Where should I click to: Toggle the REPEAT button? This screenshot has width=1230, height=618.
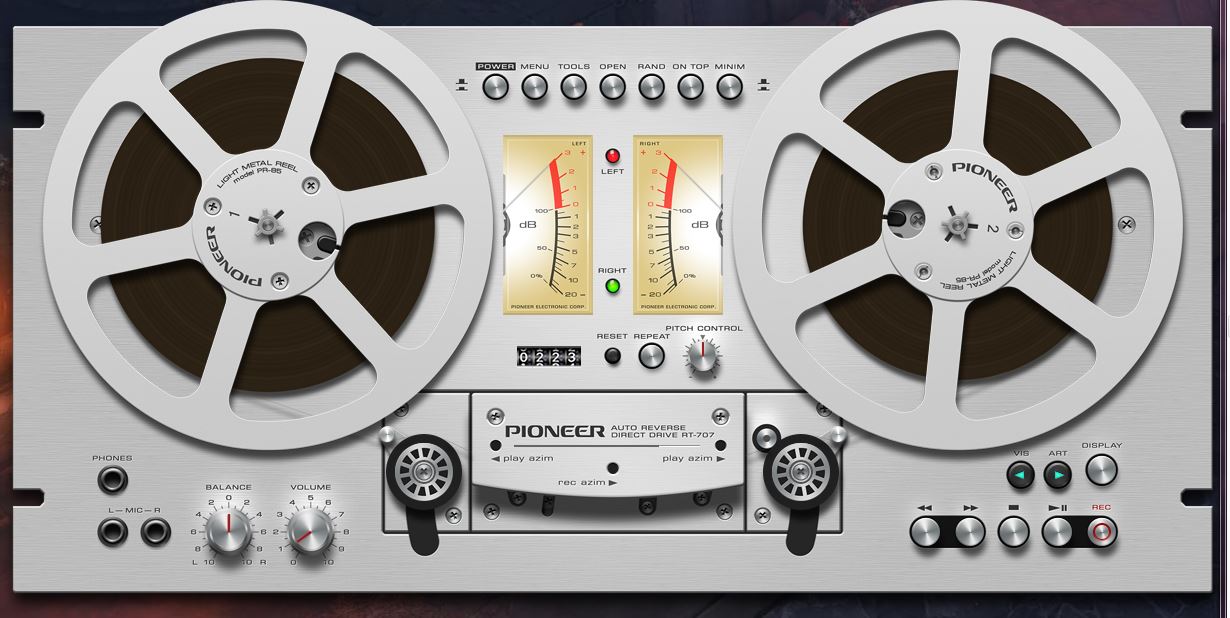coord(652,356)
